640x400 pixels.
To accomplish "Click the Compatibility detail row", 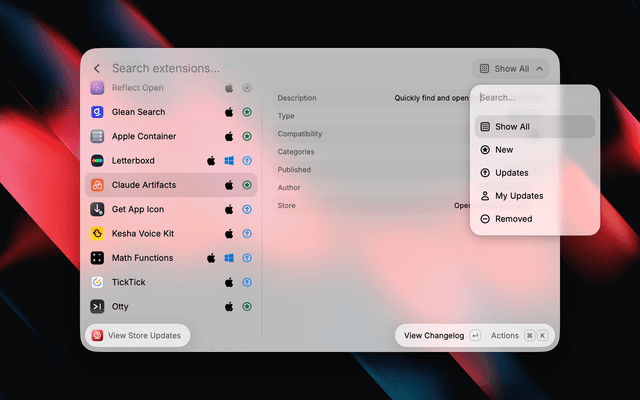I will click(371, 134).
